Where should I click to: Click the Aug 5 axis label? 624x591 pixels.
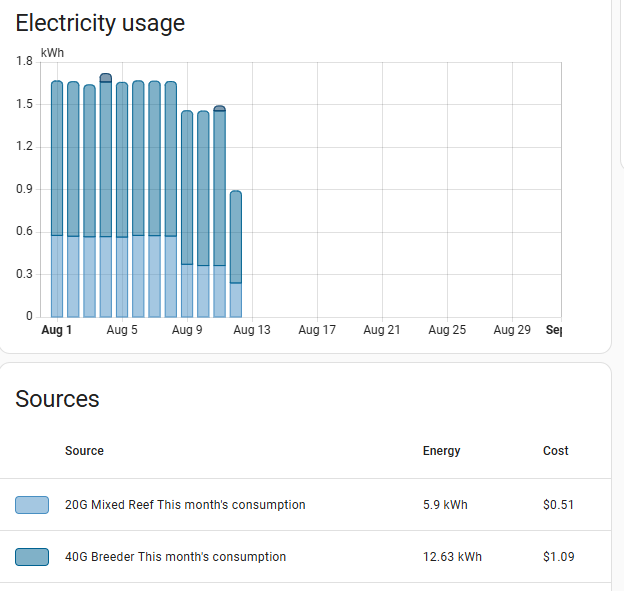(122, 330)
